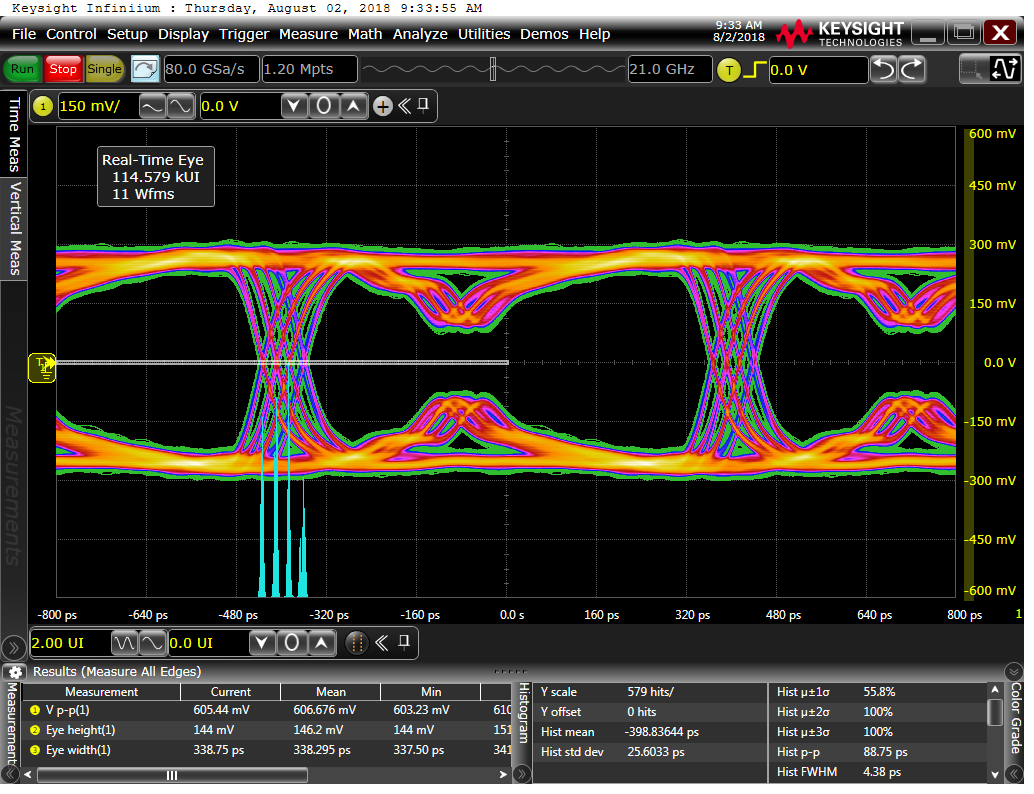Click the redo arrow icon

[x=912, y=69]
